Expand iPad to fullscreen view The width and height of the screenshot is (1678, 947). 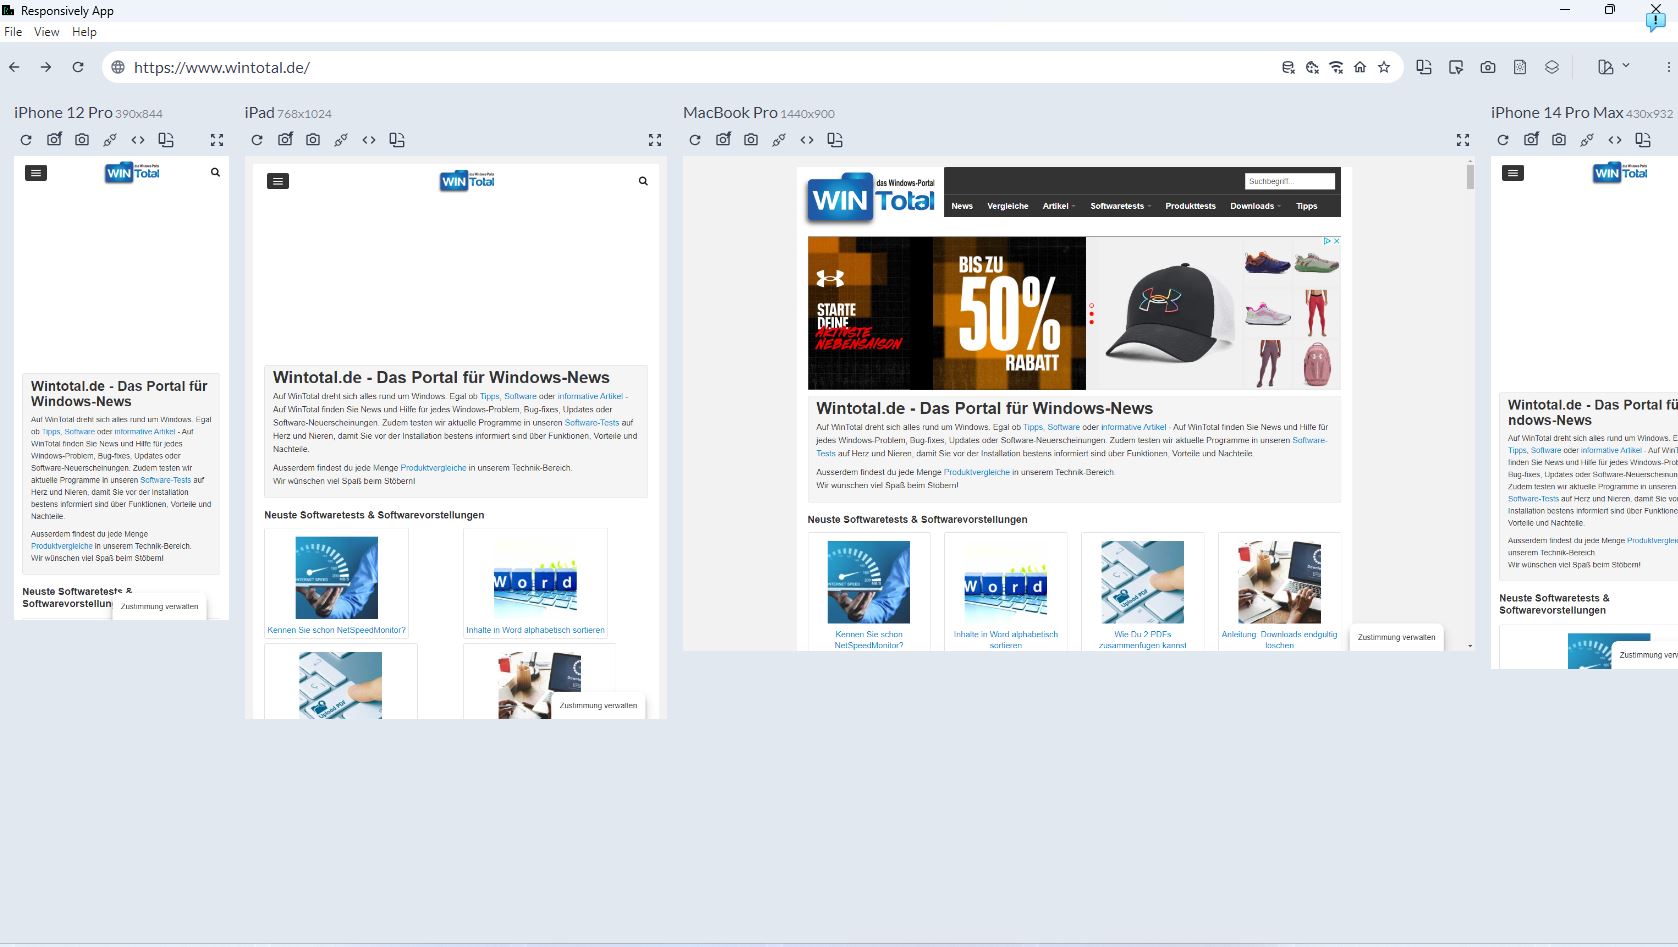click(x=655, y=140)
